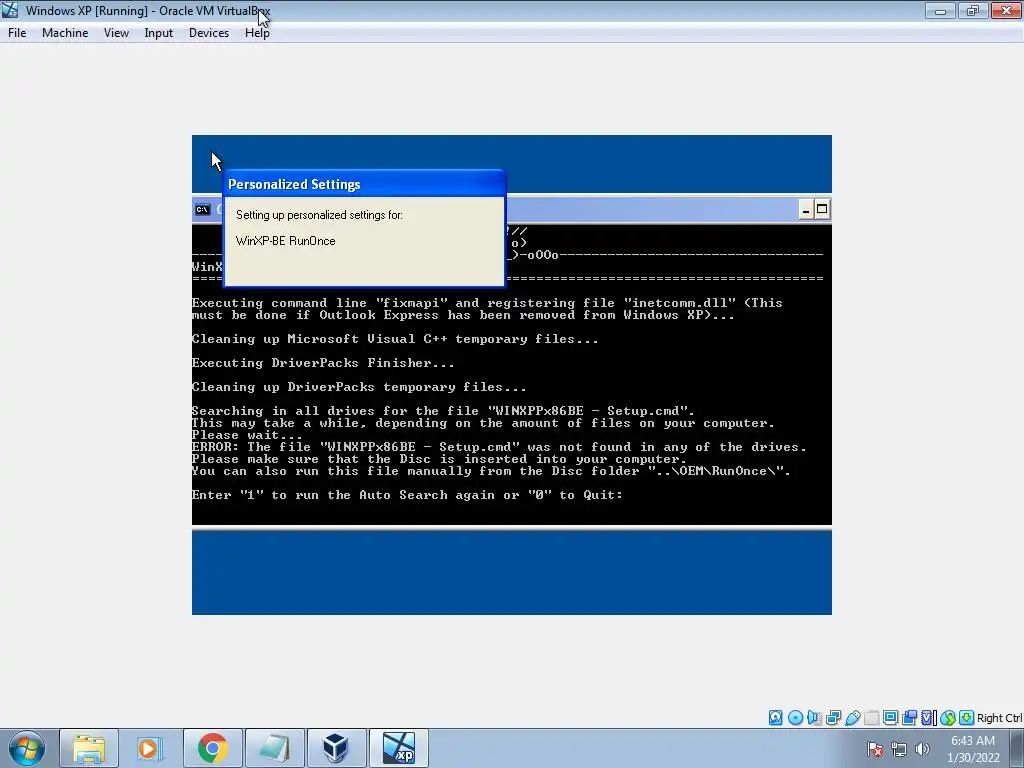Minimize the VirtualBox window
The image size is (1024, 768).
[x=940, y=10]
